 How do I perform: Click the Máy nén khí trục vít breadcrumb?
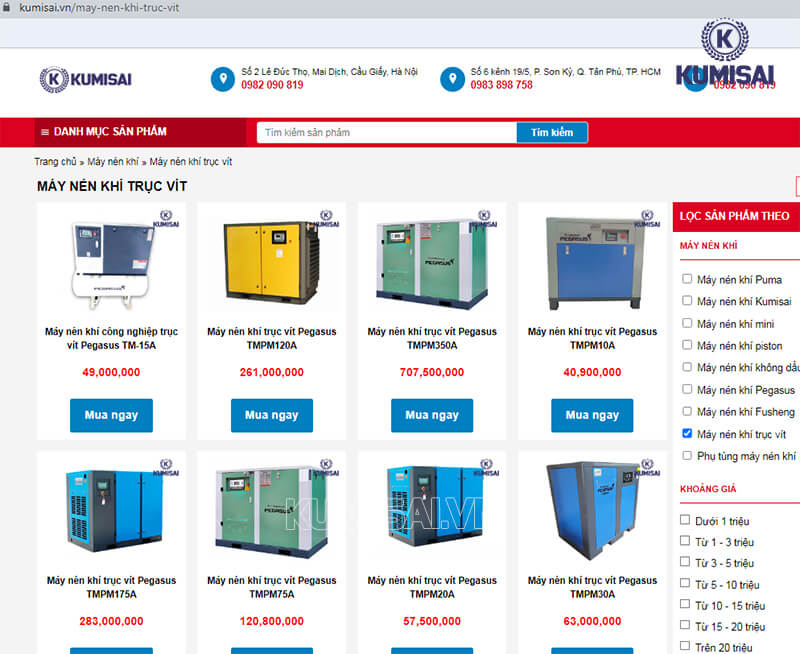(x=191, y=162)
